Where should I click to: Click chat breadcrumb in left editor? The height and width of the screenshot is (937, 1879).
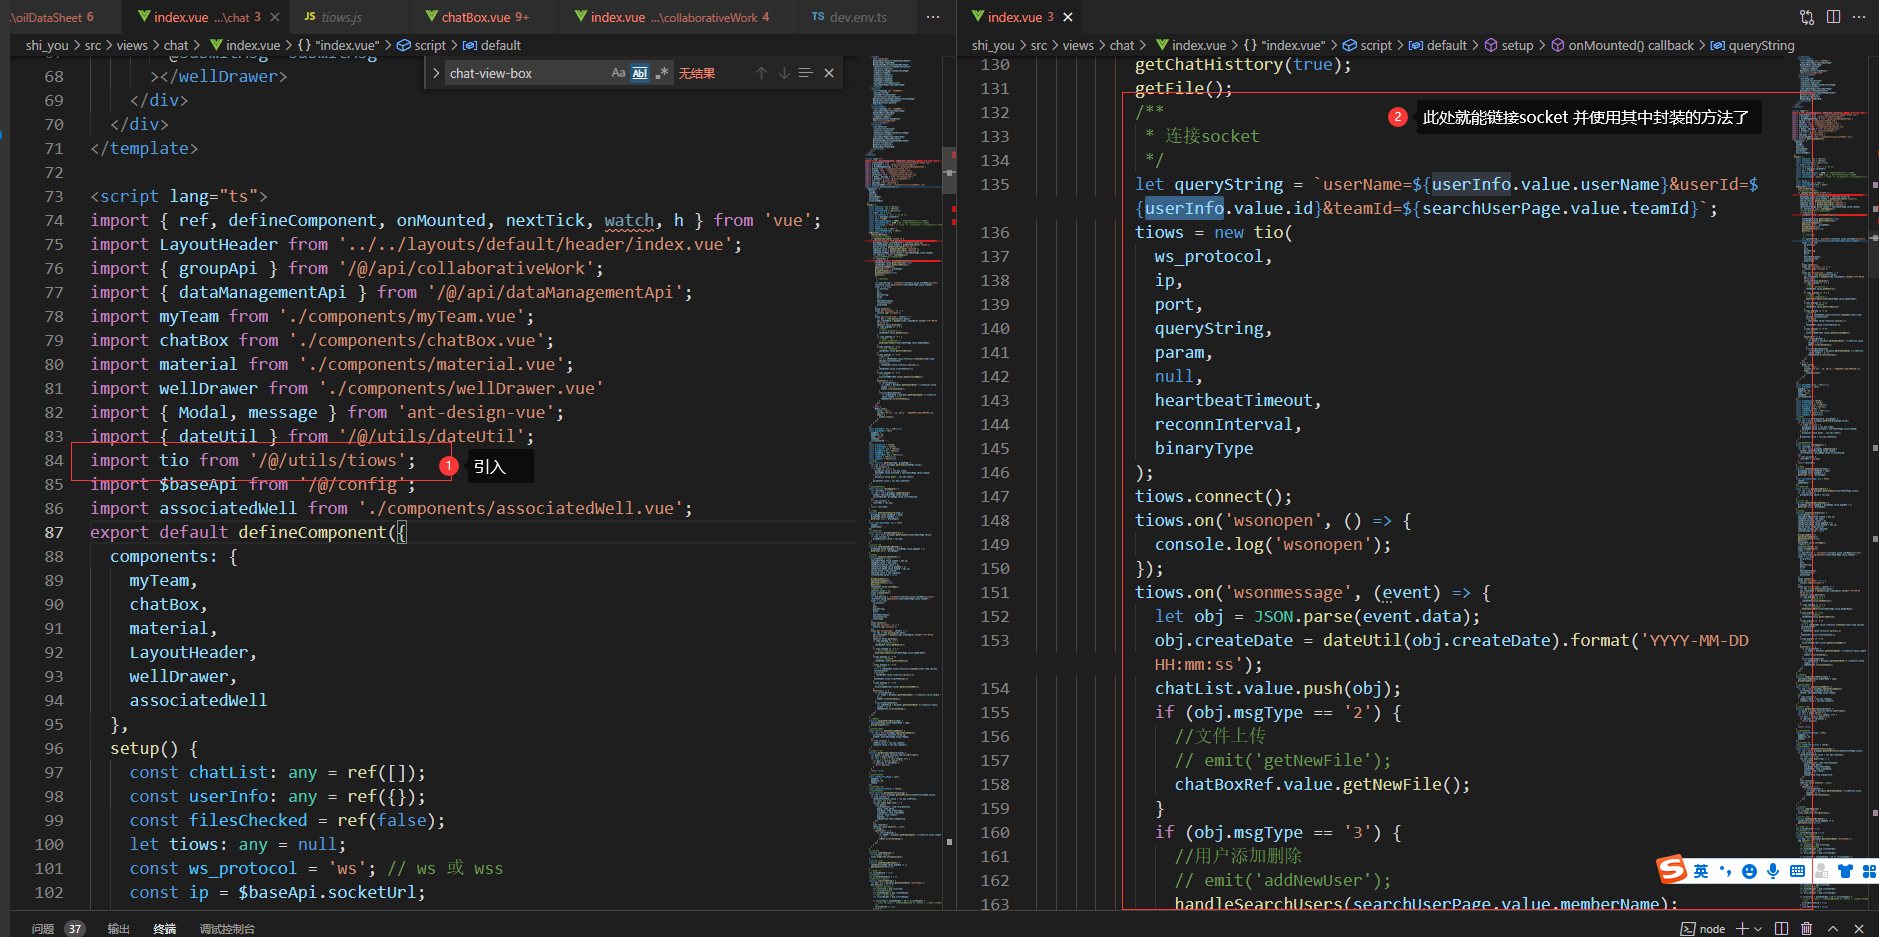(x=176, y=45)
